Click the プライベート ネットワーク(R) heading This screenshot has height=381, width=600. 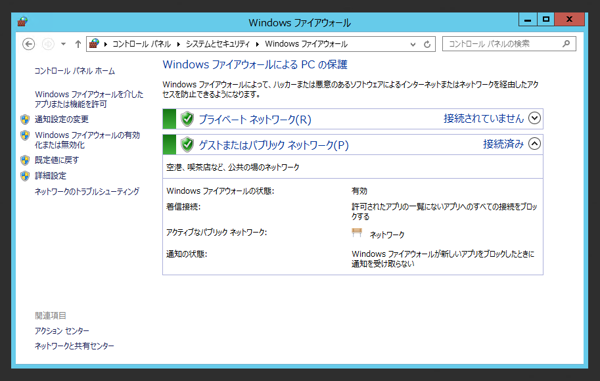[255, 120]
